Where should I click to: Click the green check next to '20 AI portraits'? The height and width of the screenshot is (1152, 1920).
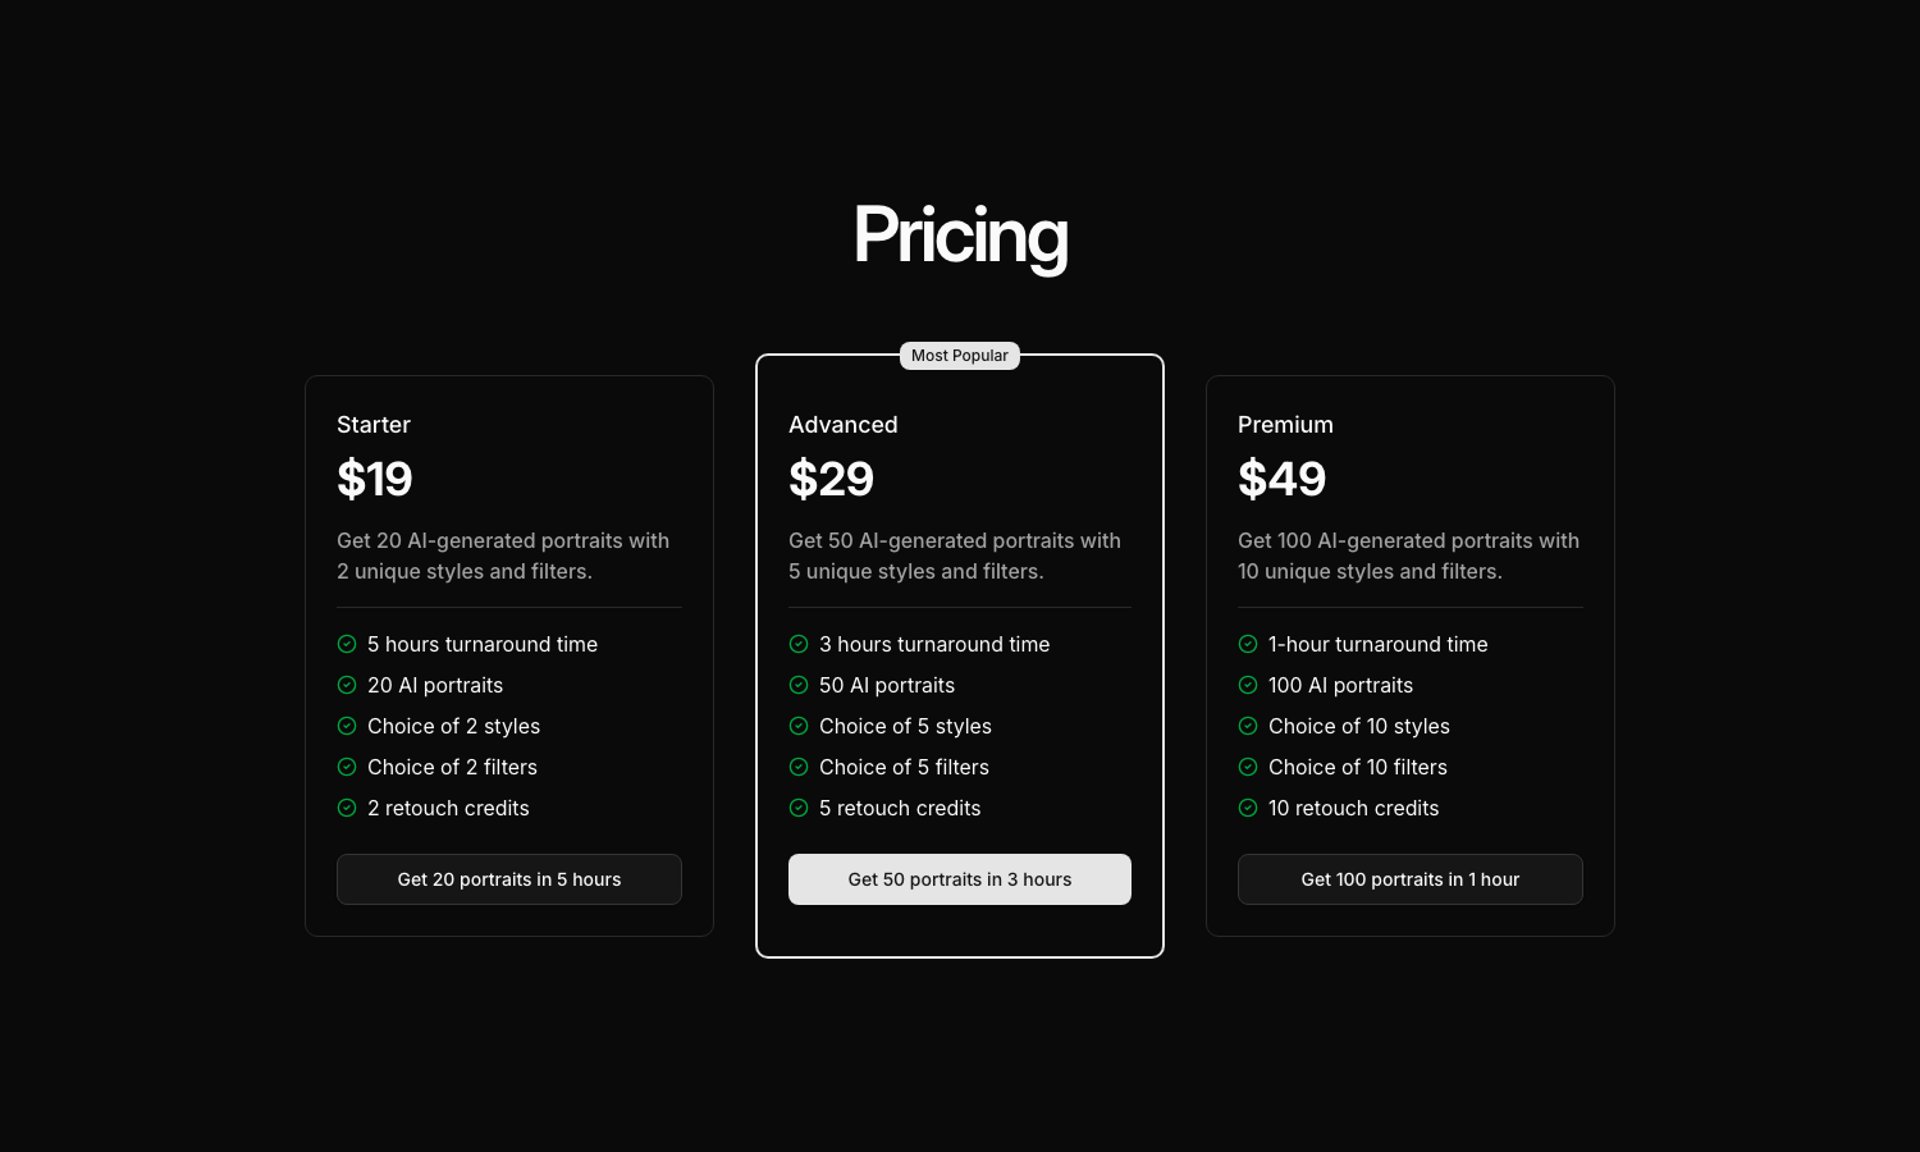pyautogui.click(x=347, y=685)
